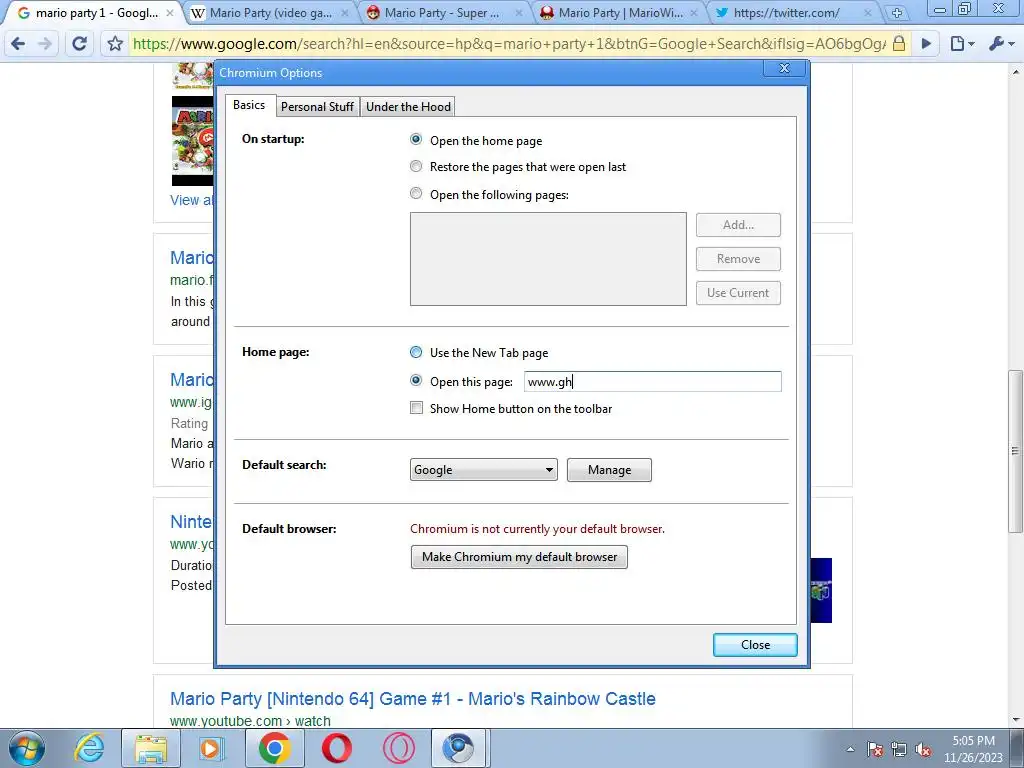Select Open the home page on startup
This screenshot has width=1024, height=768.
416,139
